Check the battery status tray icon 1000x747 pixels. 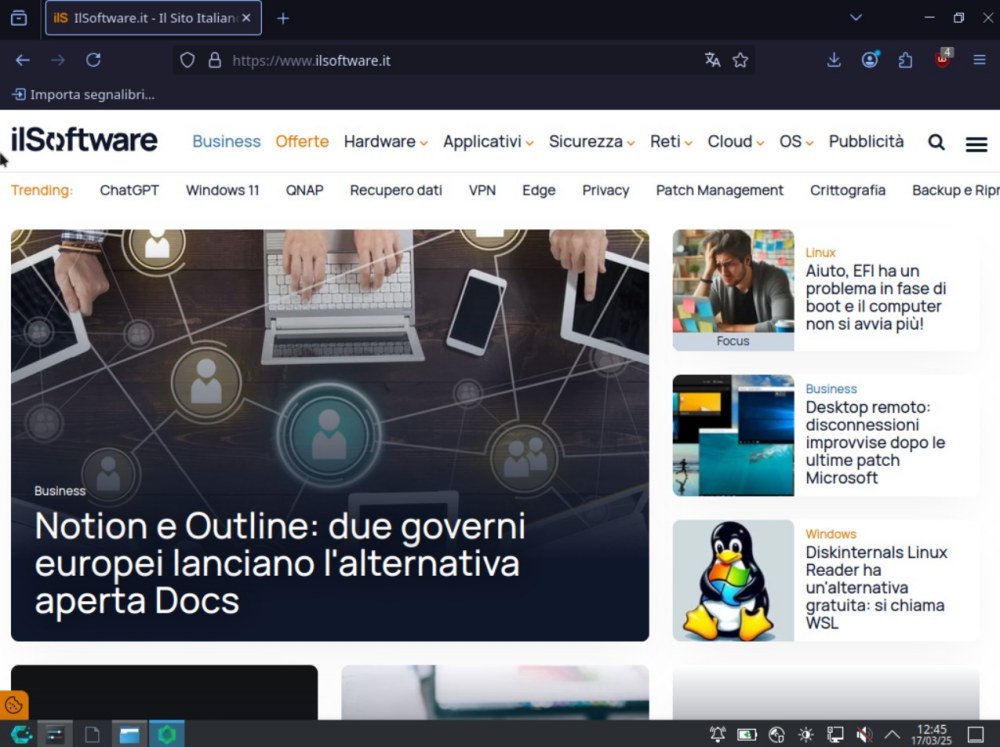point(747,735)
